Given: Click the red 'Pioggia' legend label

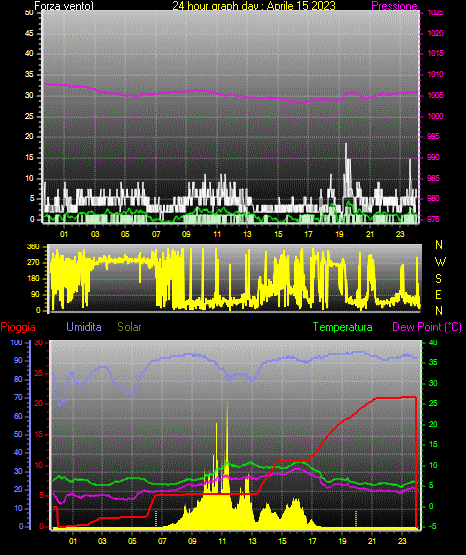Looking at the screenshot, I should pos(18,327).
